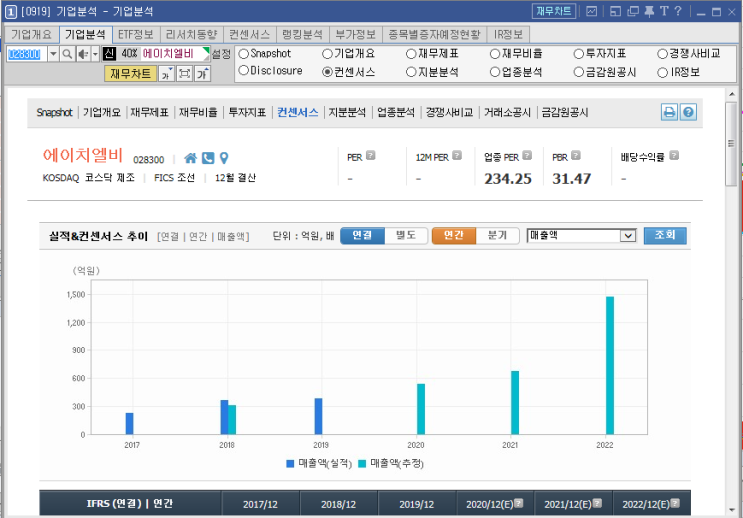Click the help mark in 2020/12(E) column header
The width and height of the screenshot is (743, 518).
(519, 503)
